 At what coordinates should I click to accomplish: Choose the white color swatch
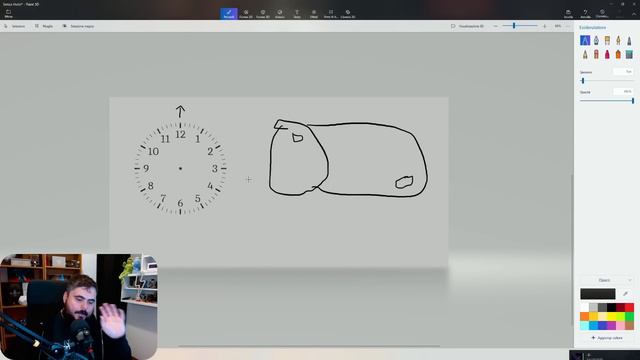584,307
